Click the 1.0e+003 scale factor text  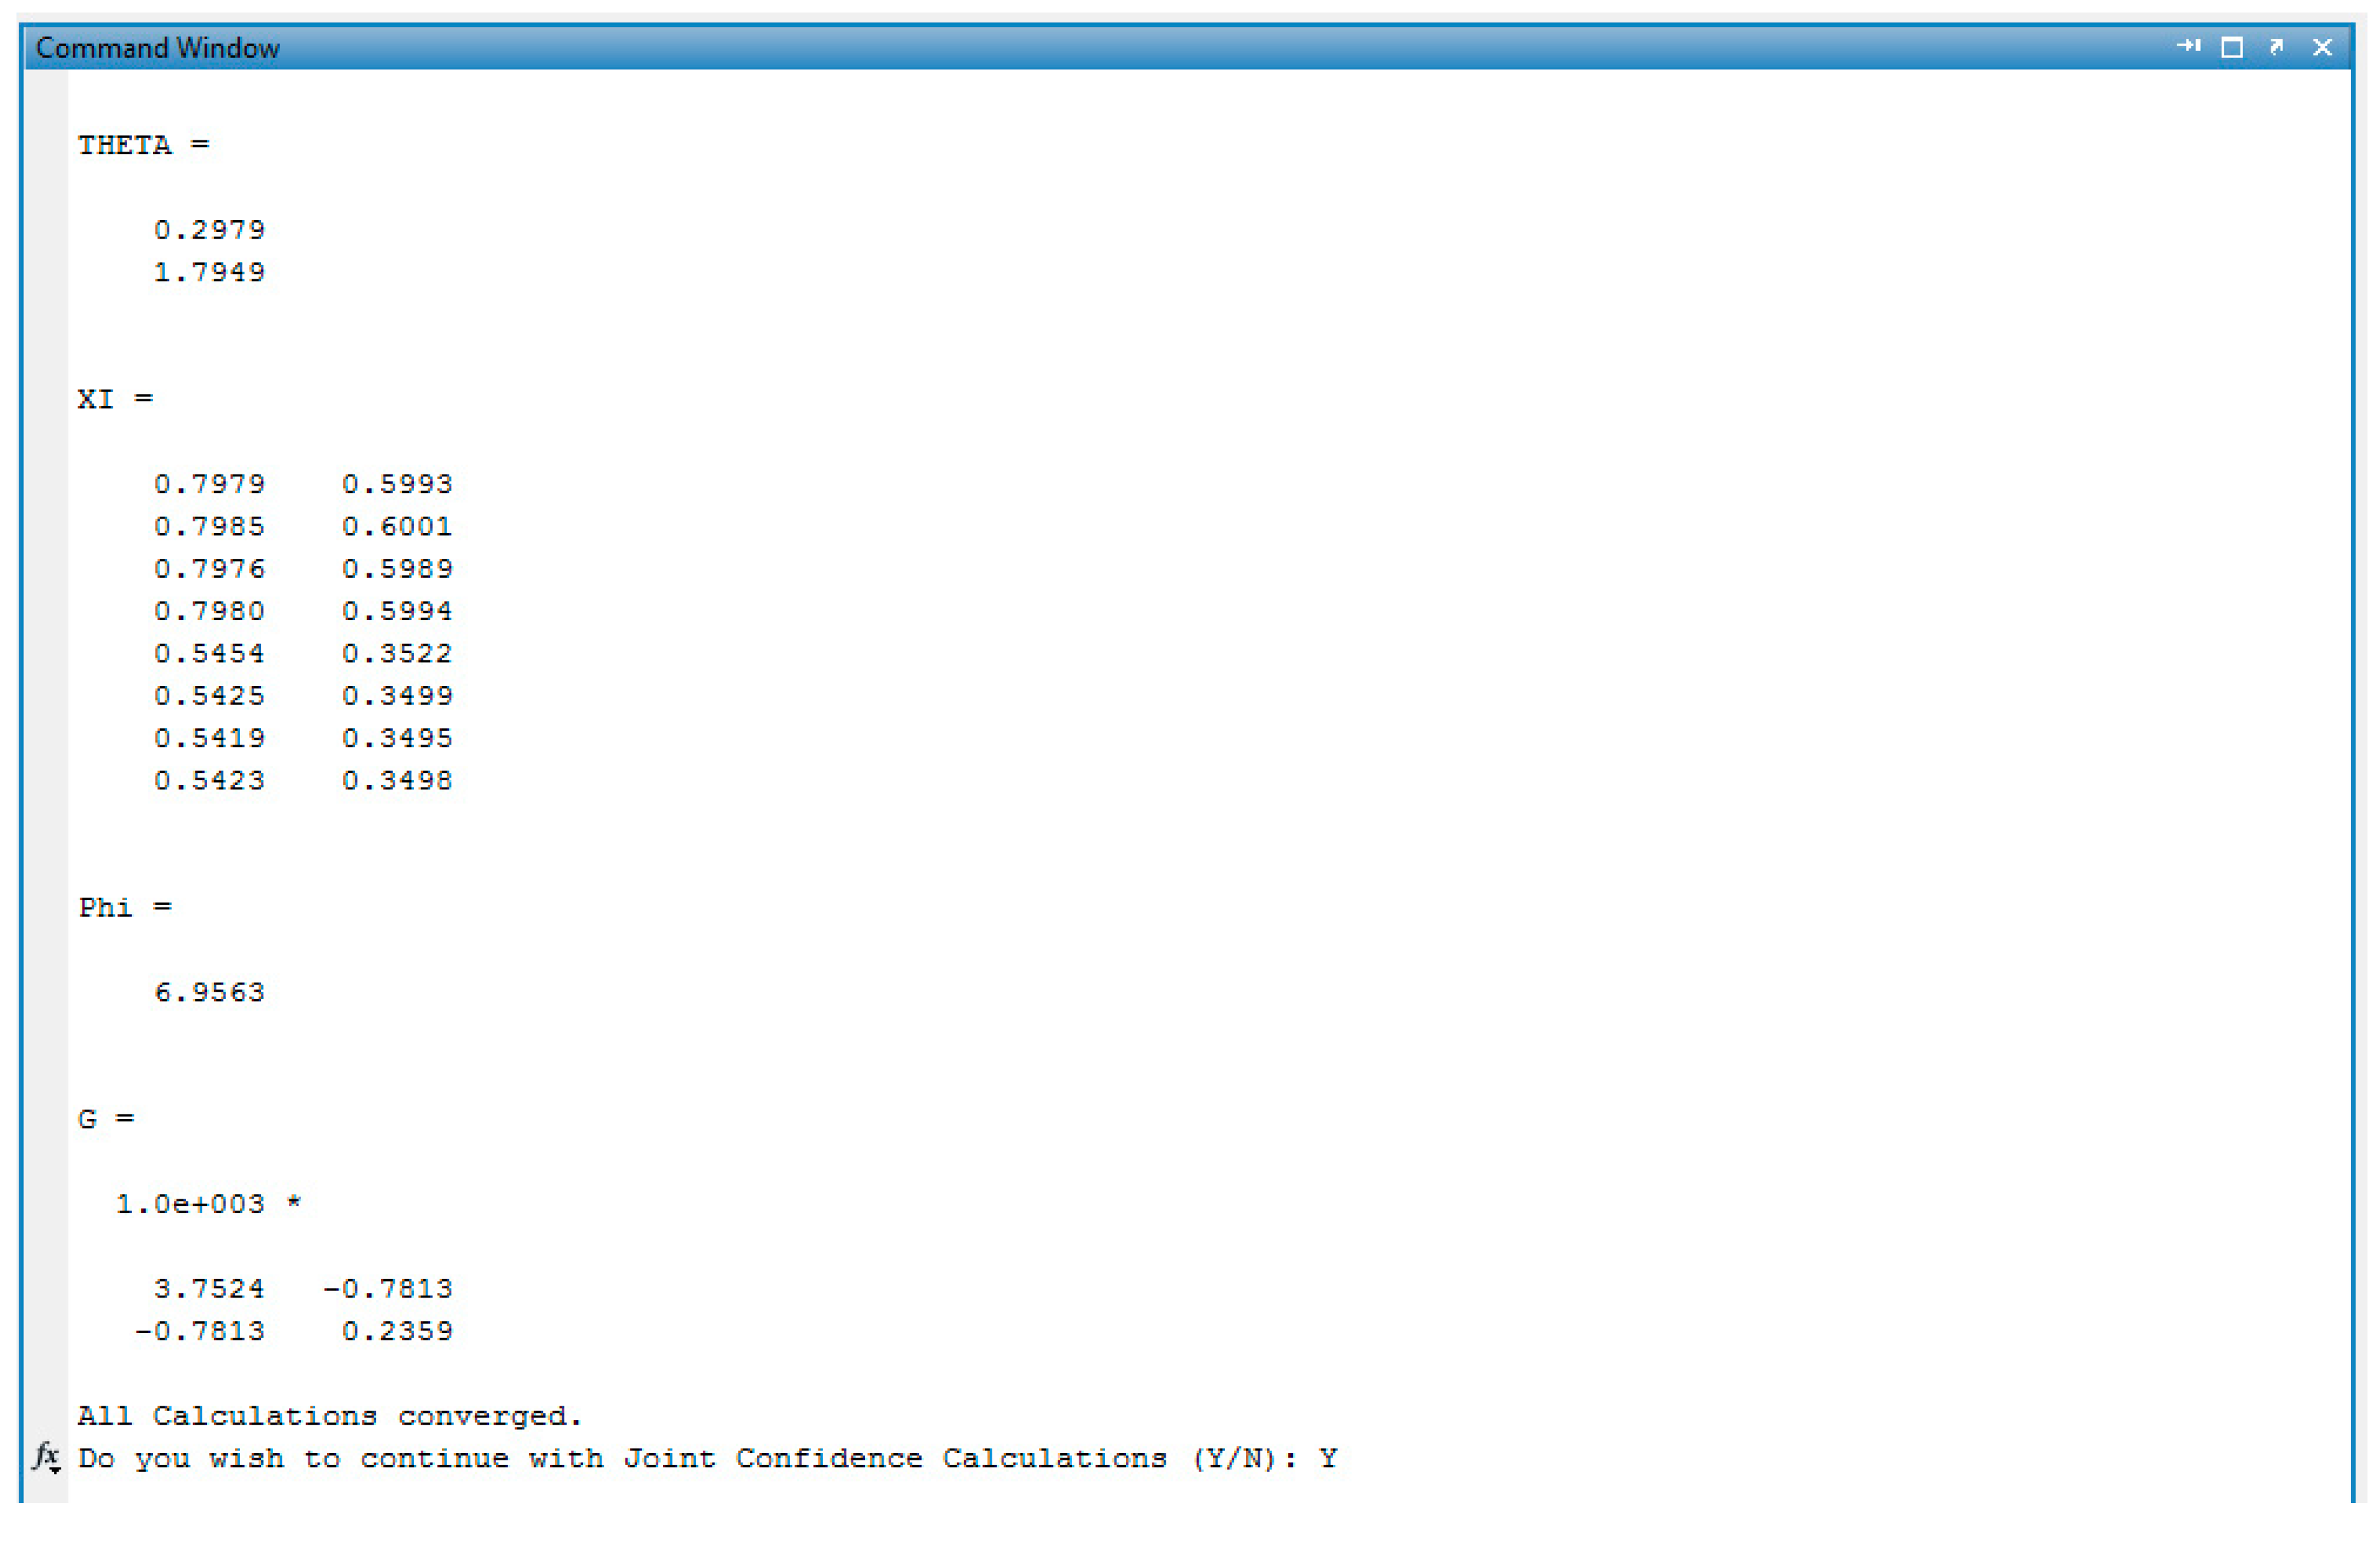pos(190,1204)
